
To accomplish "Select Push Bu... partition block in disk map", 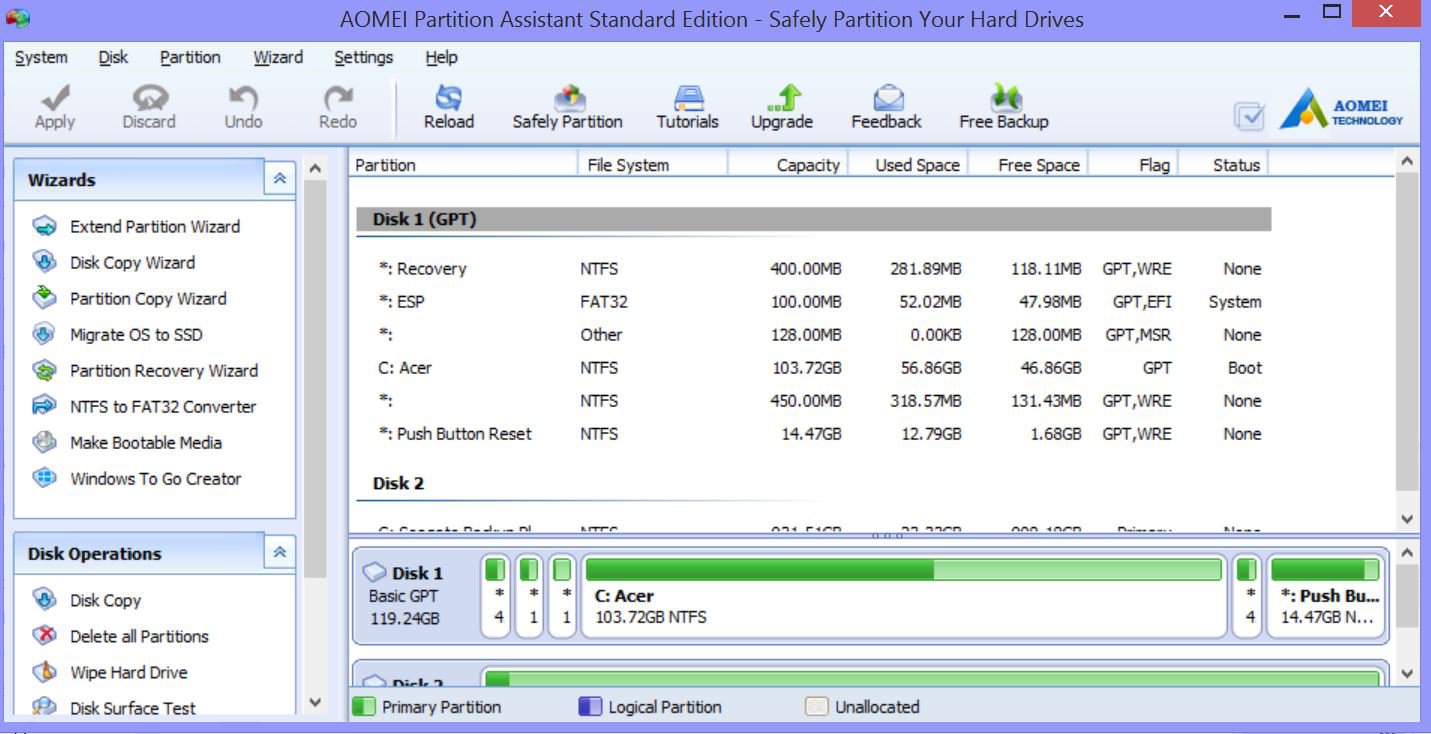I will tap(1326, 596).
